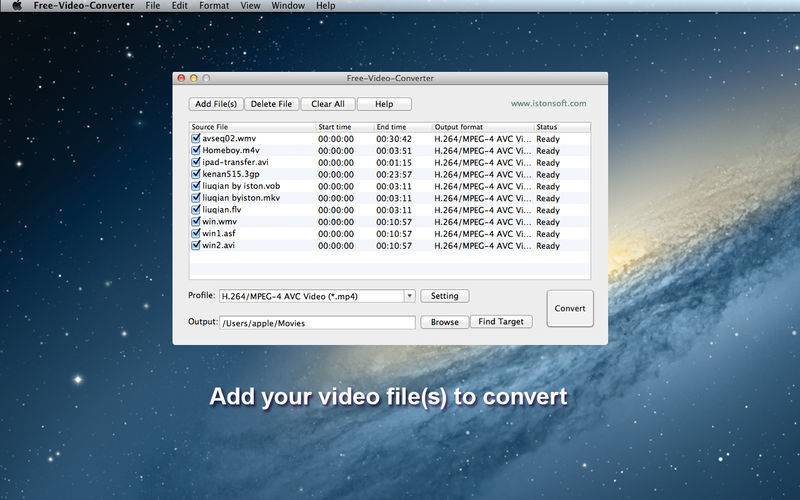
Task: Uncheck the avseq02.wmv checkbox
Action: (195, 138)
